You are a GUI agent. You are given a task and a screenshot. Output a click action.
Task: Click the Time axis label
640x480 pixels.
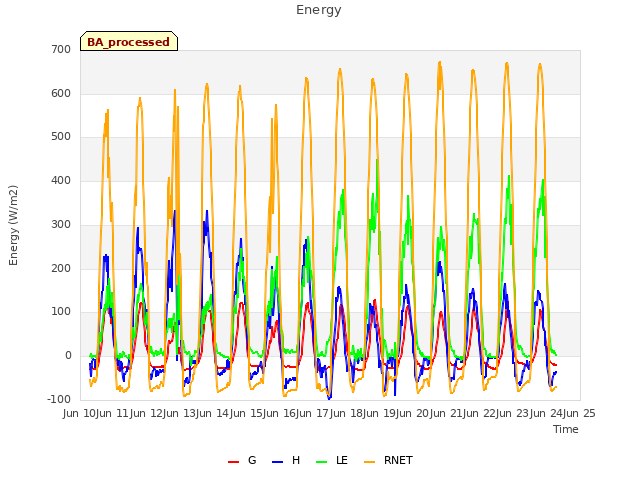(x=566, y=429)
